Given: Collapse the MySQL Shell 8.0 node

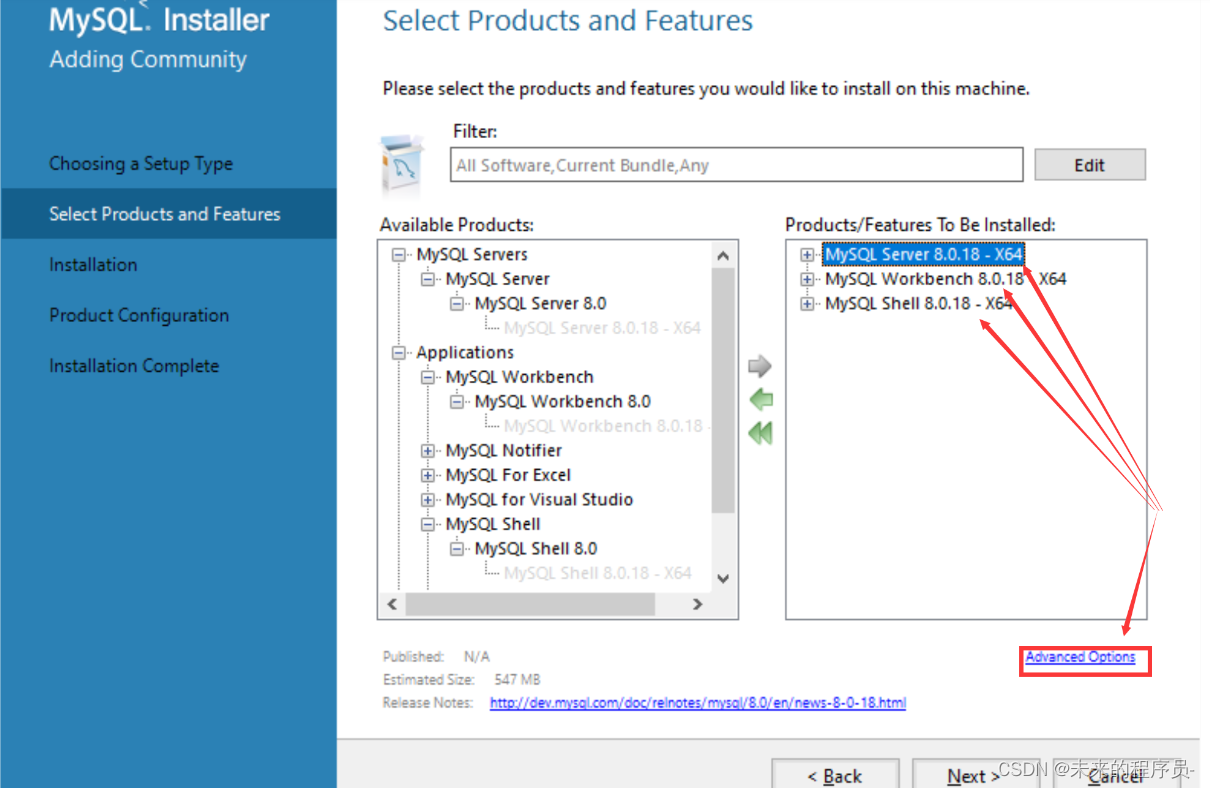Looking at the screenshot, I should point(458,549).
